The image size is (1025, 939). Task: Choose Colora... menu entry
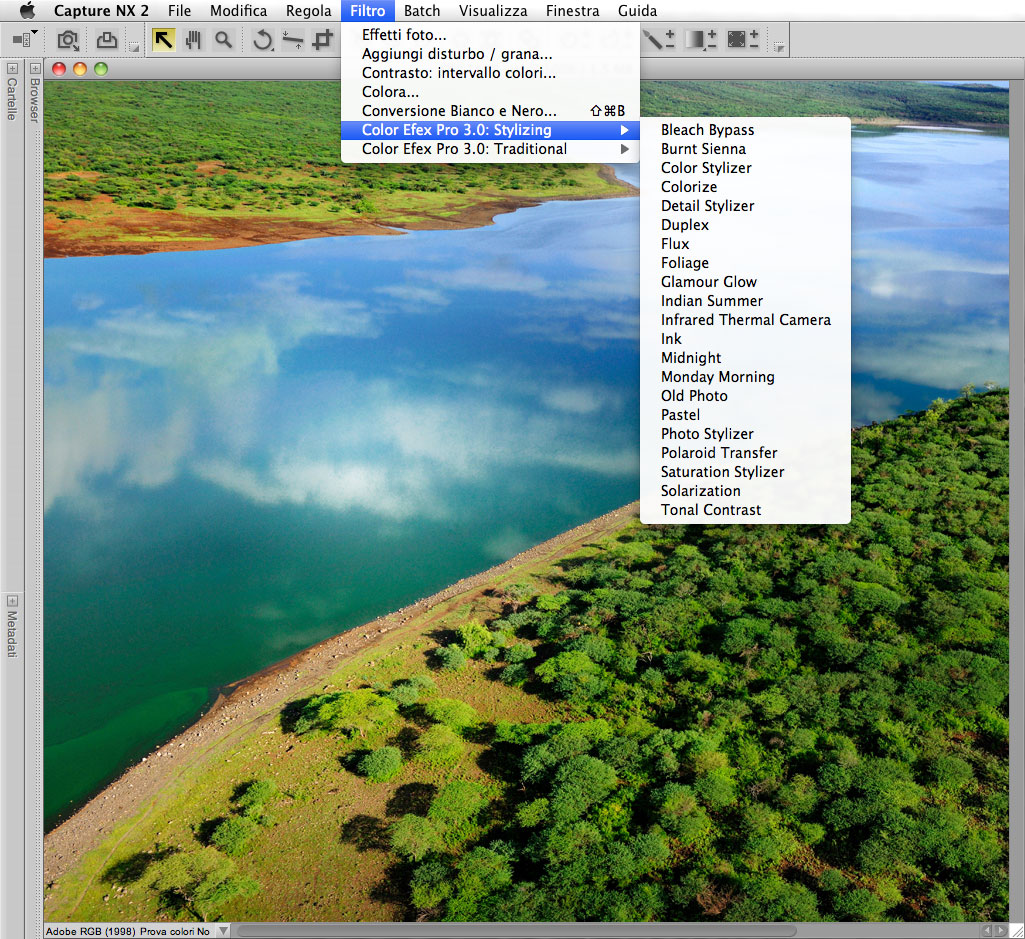490,92
